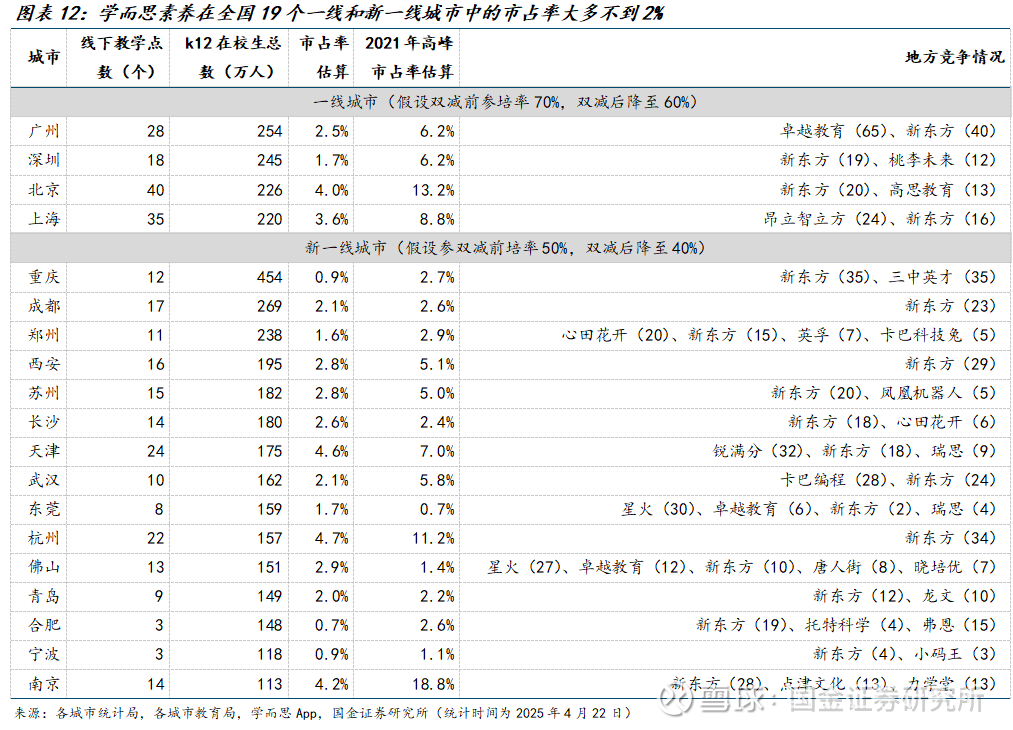Select the '线下教学点数（个）' column header
Screen dimensions: 1013x730
click(x=121, y=57)
